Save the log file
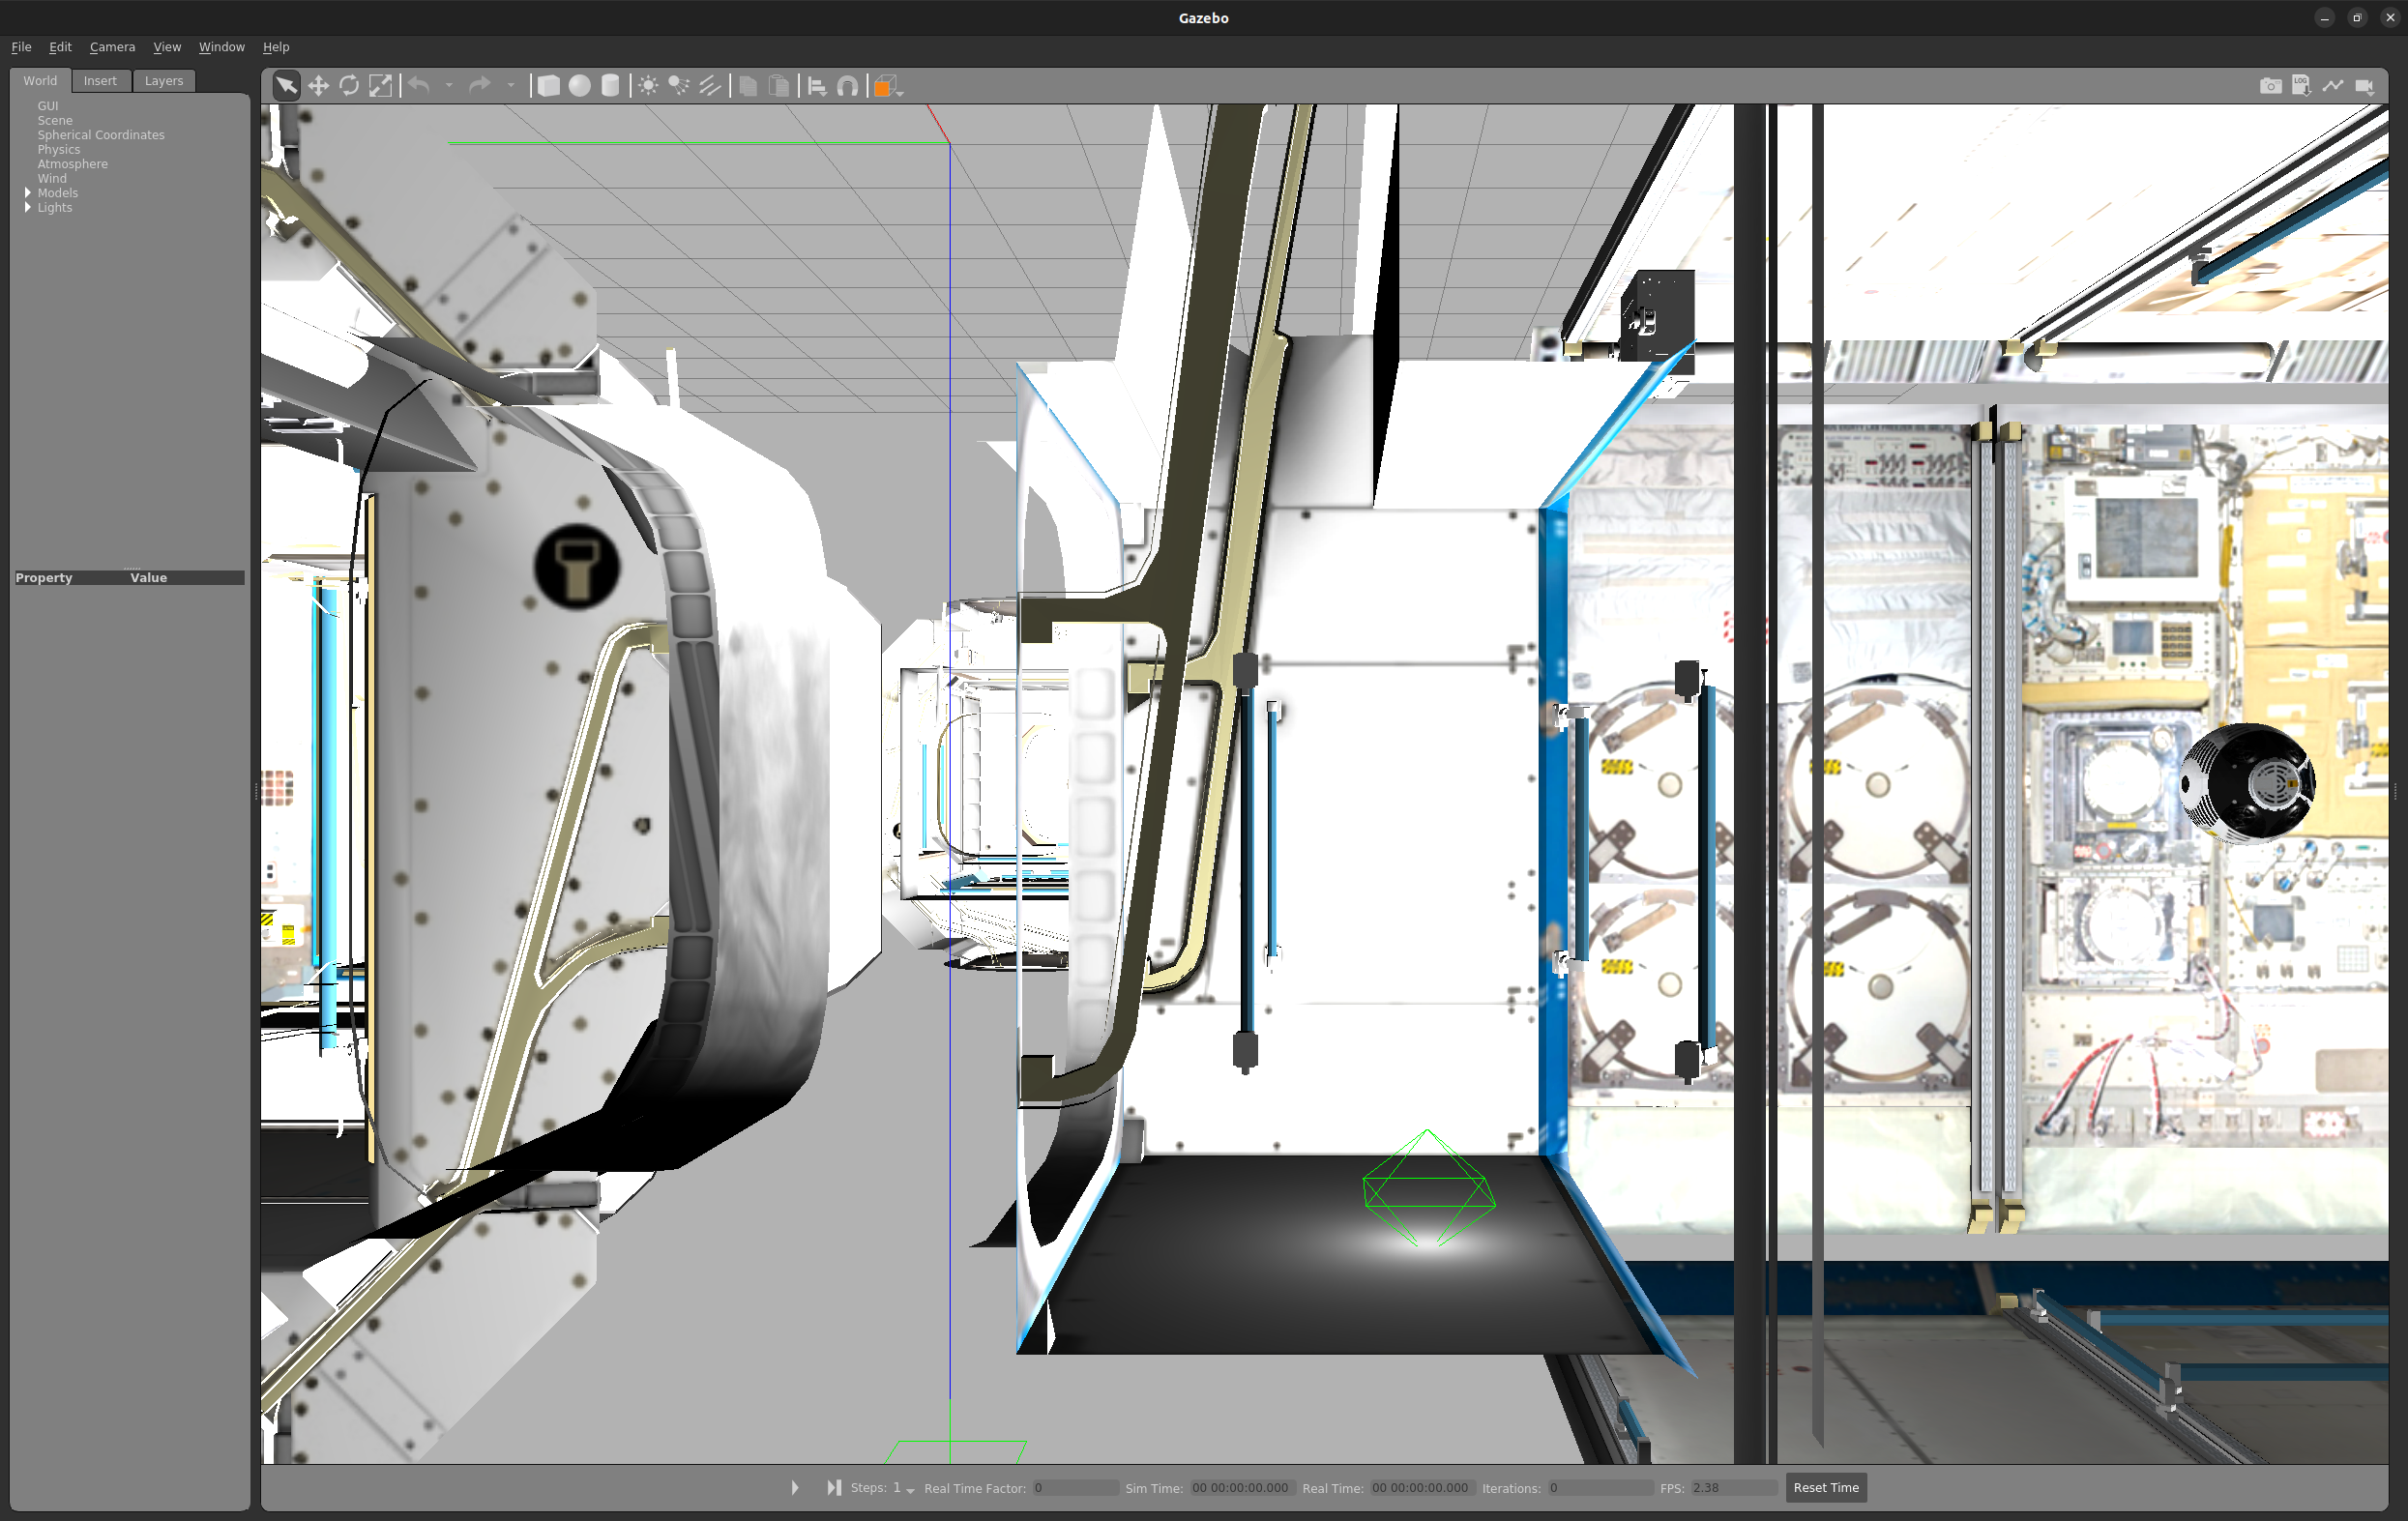 (x=2300, y=86)
